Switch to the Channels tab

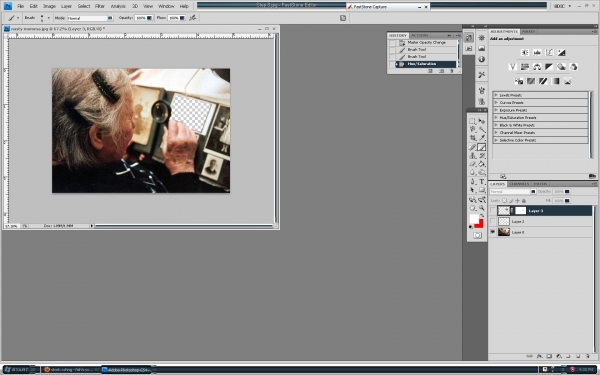[519, 184]
